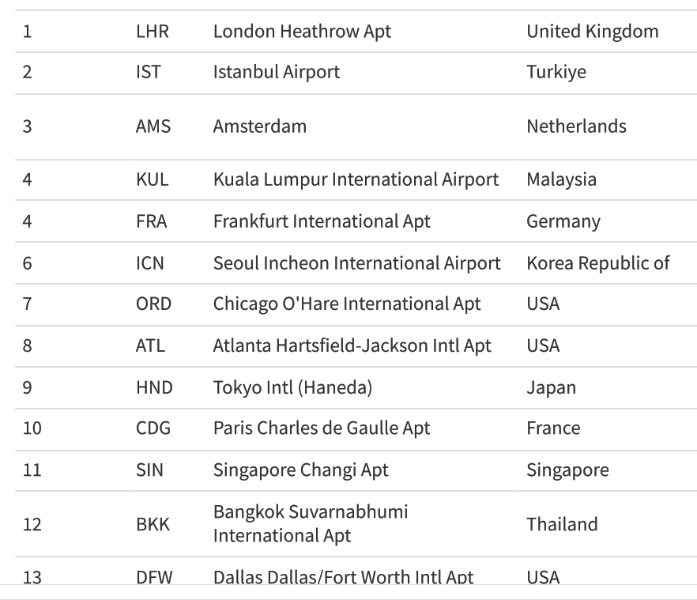The height and width of the screenshot is (600, 697).
Task: Select the Turkiye country cell
Action: pyautogui.click(x=556, y=72)
